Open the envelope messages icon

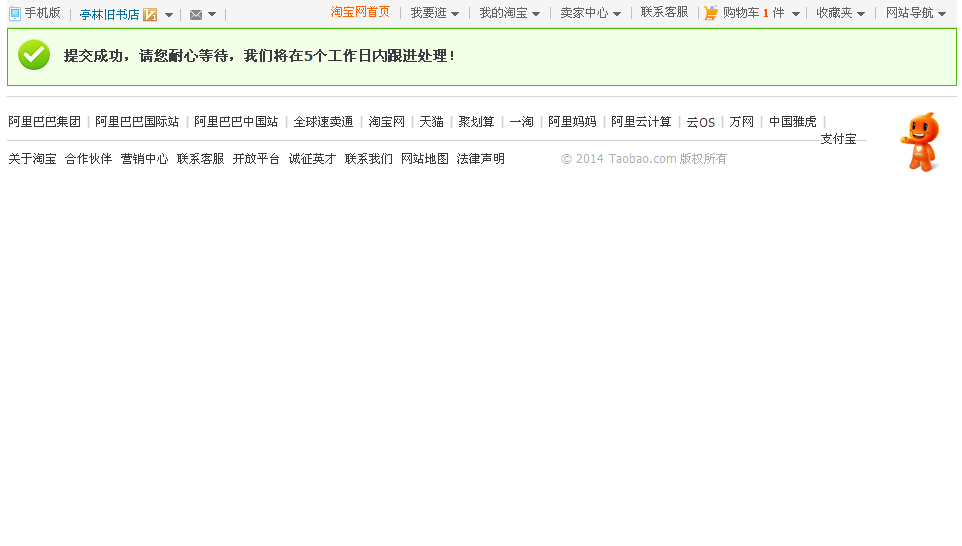(196, 15)
